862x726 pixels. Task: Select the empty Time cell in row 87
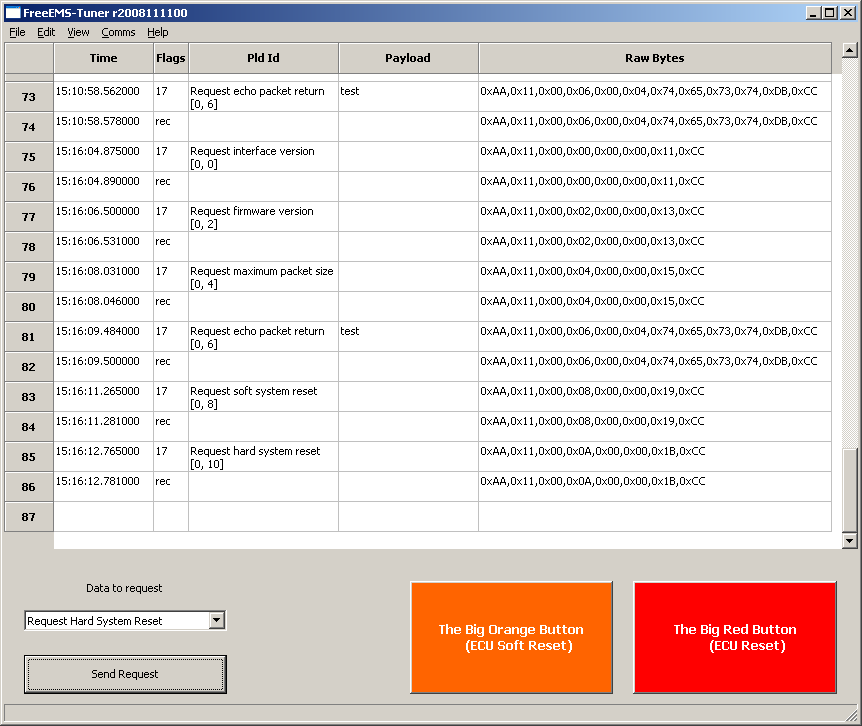coord(103,517)
